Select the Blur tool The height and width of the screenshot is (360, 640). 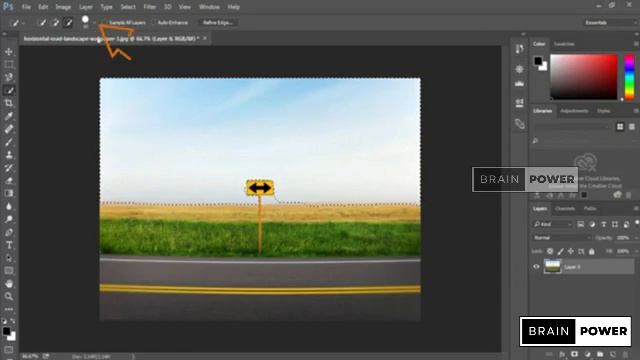click(x=9, y=206)
